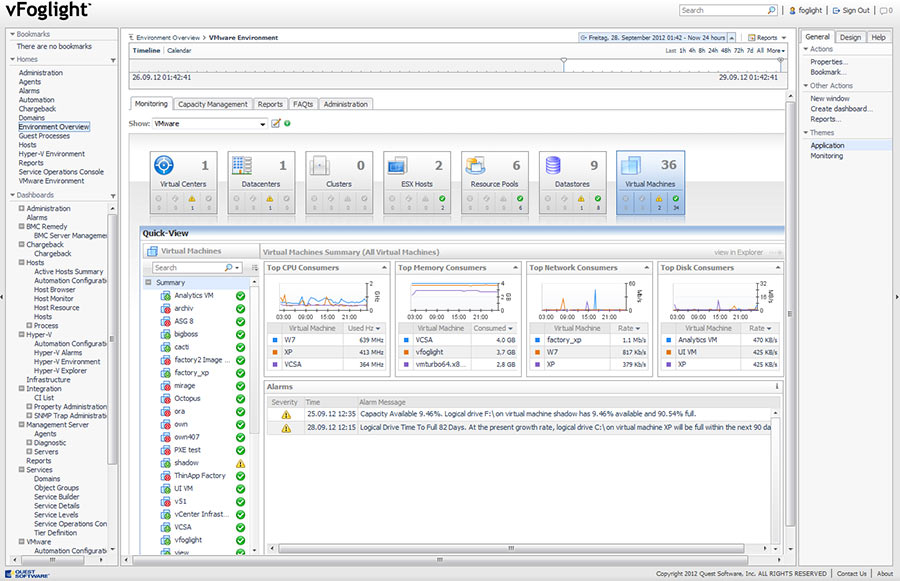Open Service Operations Console home item

[61, 172]
